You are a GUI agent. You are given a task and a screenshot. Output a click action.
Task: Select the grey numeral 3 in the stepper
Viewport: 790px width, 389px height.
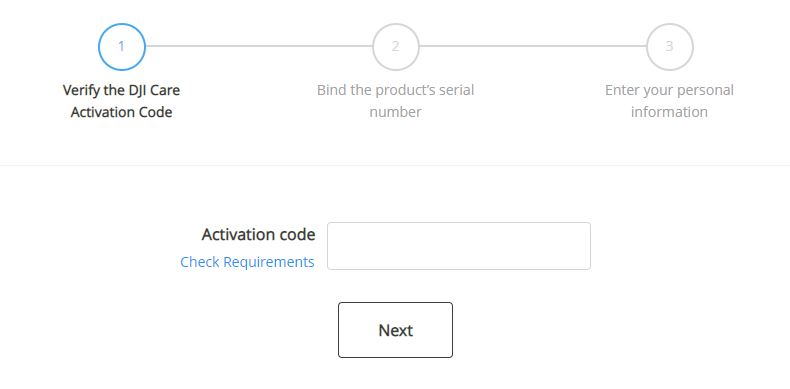tap(669, 46)
